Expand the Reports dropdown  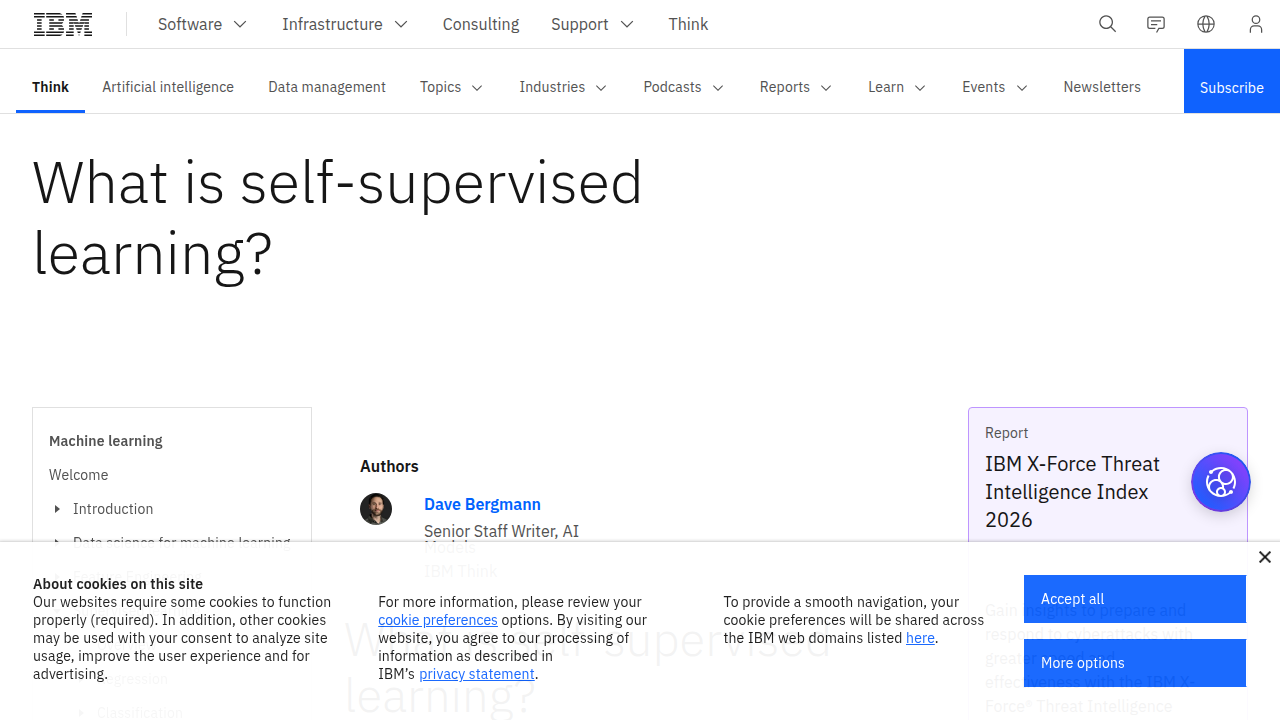[796, 87]
